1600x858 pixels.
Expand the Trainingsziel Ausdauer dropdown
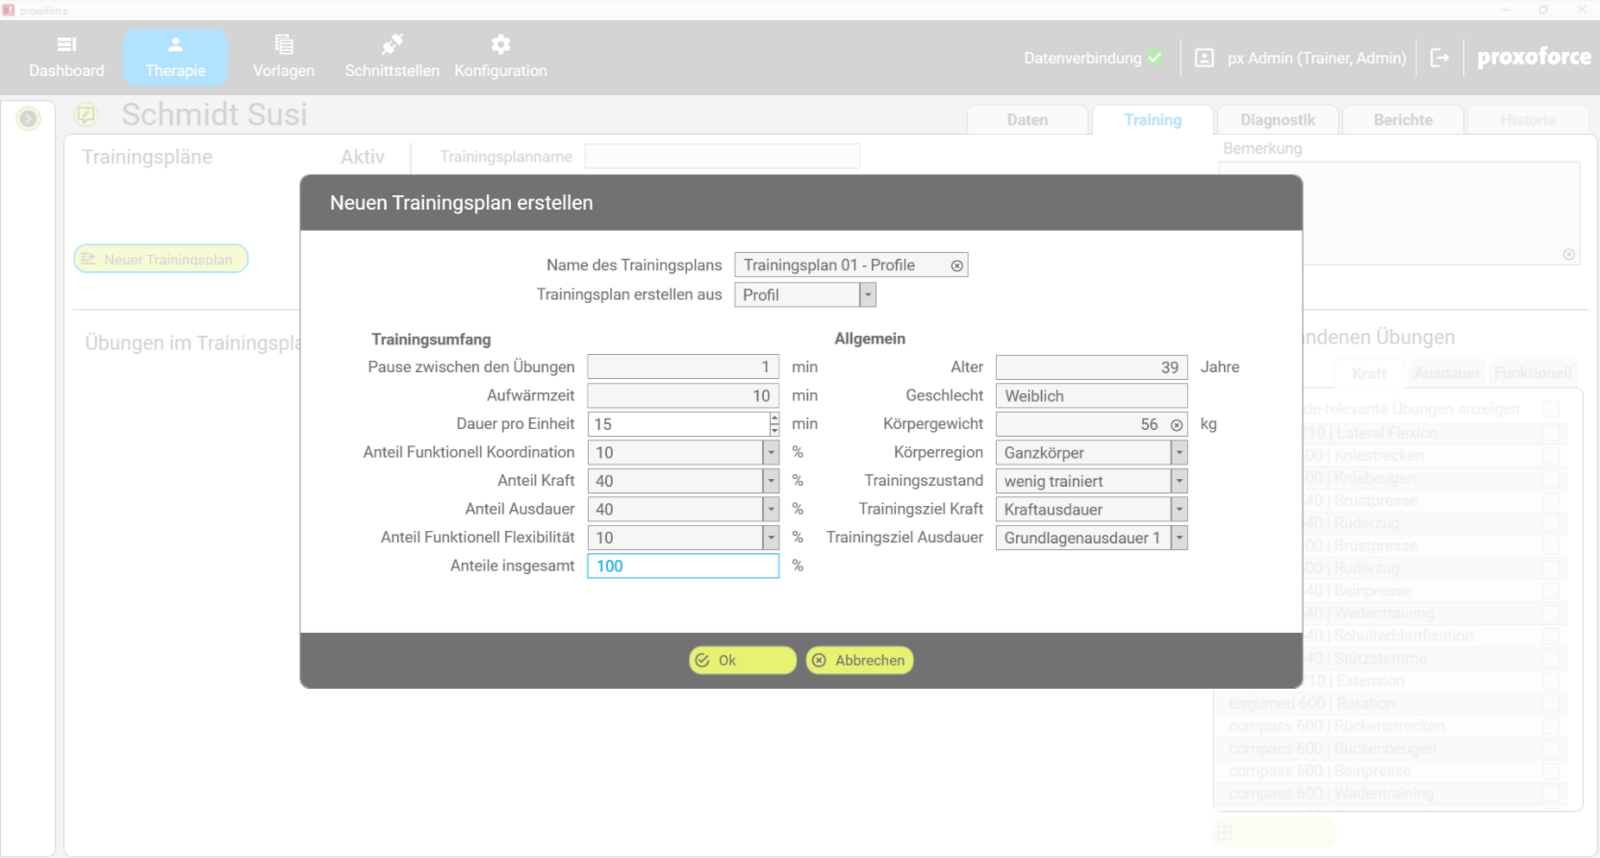point(1179,538)
